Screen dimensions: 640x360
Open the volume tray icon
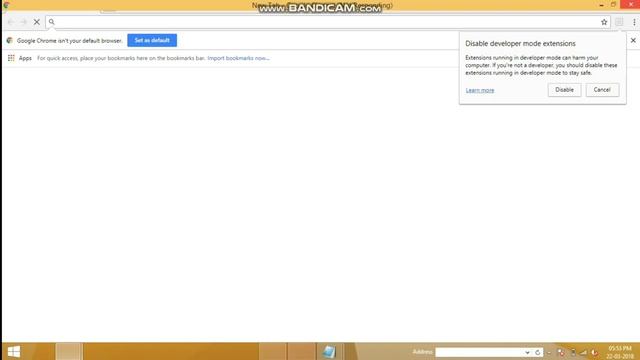tap(594, 352)
